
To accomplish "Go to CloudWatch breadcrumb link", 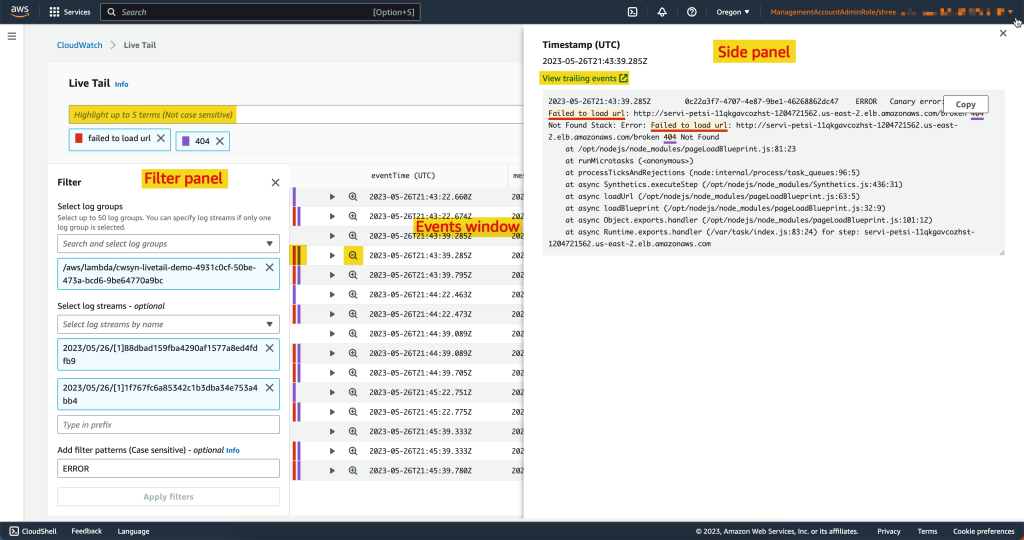I will point(81,45).
